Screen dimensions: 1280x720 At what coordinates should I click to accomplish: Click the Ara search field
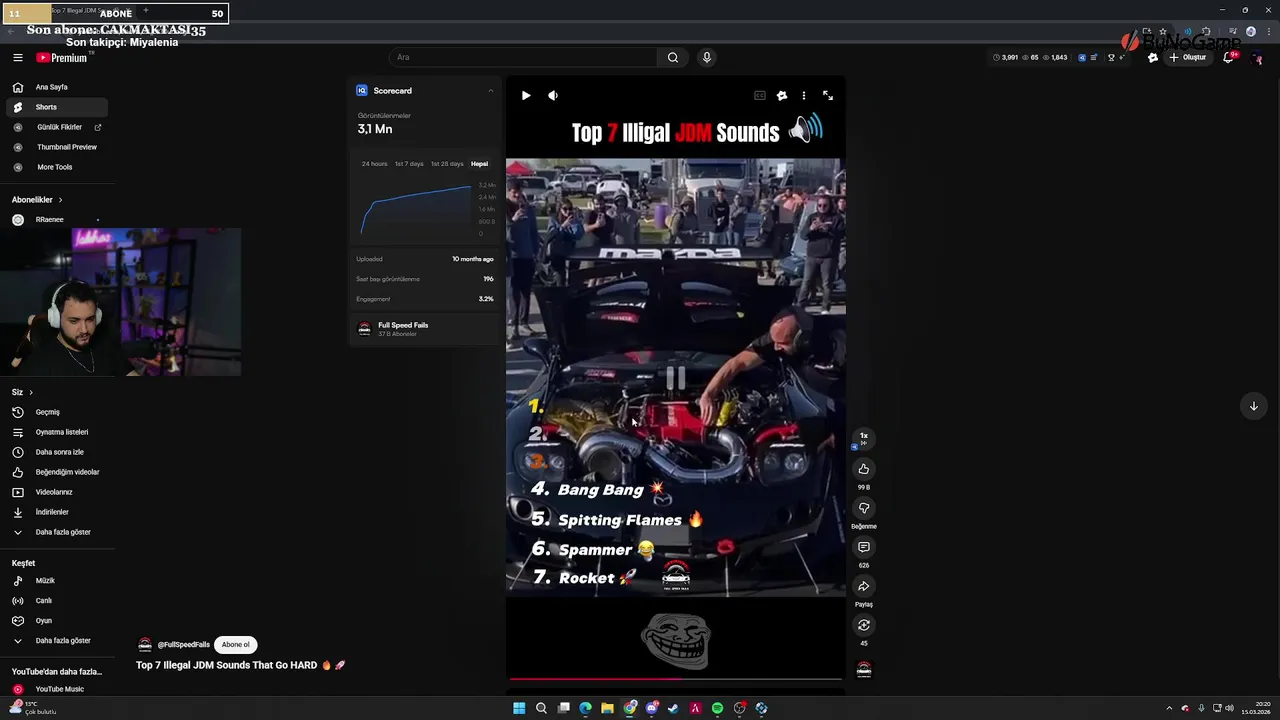click(x=523, y=57)
